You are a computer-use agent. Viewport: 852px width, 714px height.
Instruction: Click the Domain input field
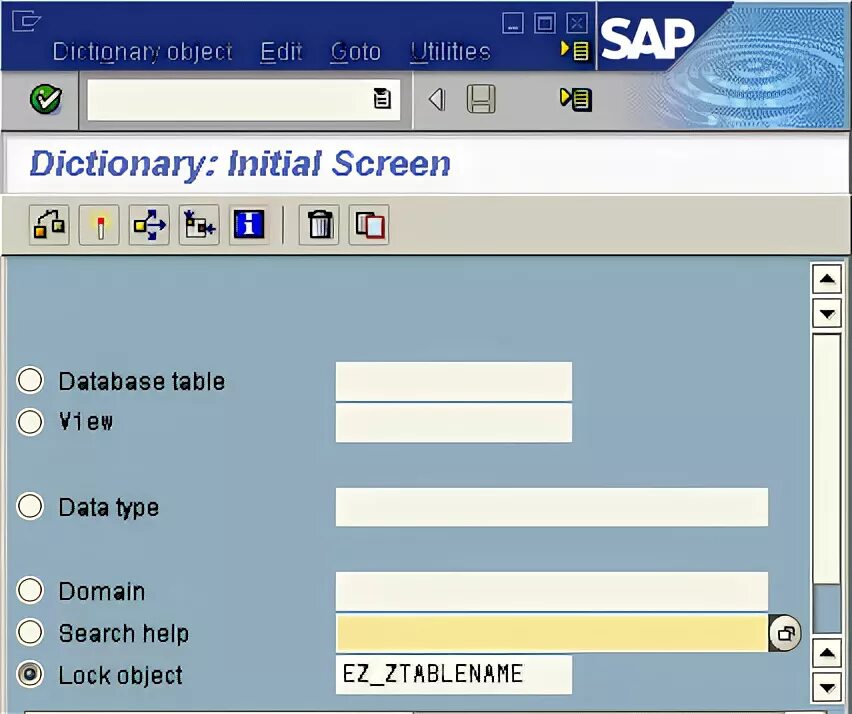(552, 591)
